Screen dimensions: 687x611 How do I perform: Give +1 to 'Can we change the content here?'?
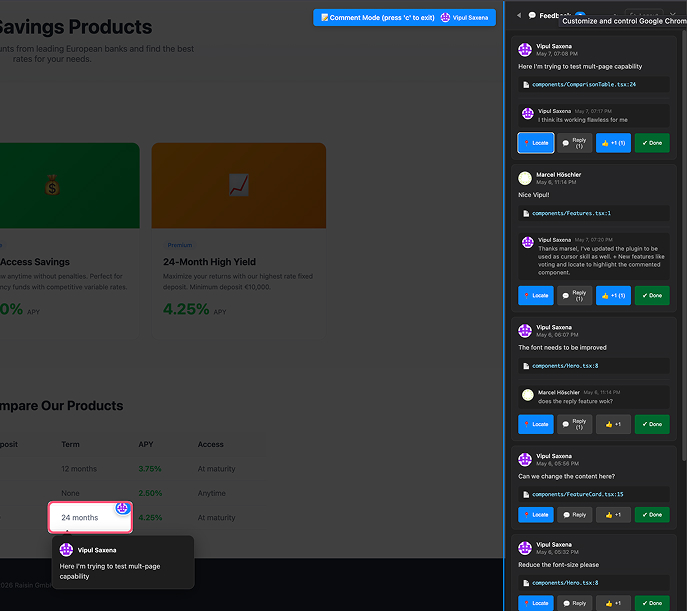(613, 515)
